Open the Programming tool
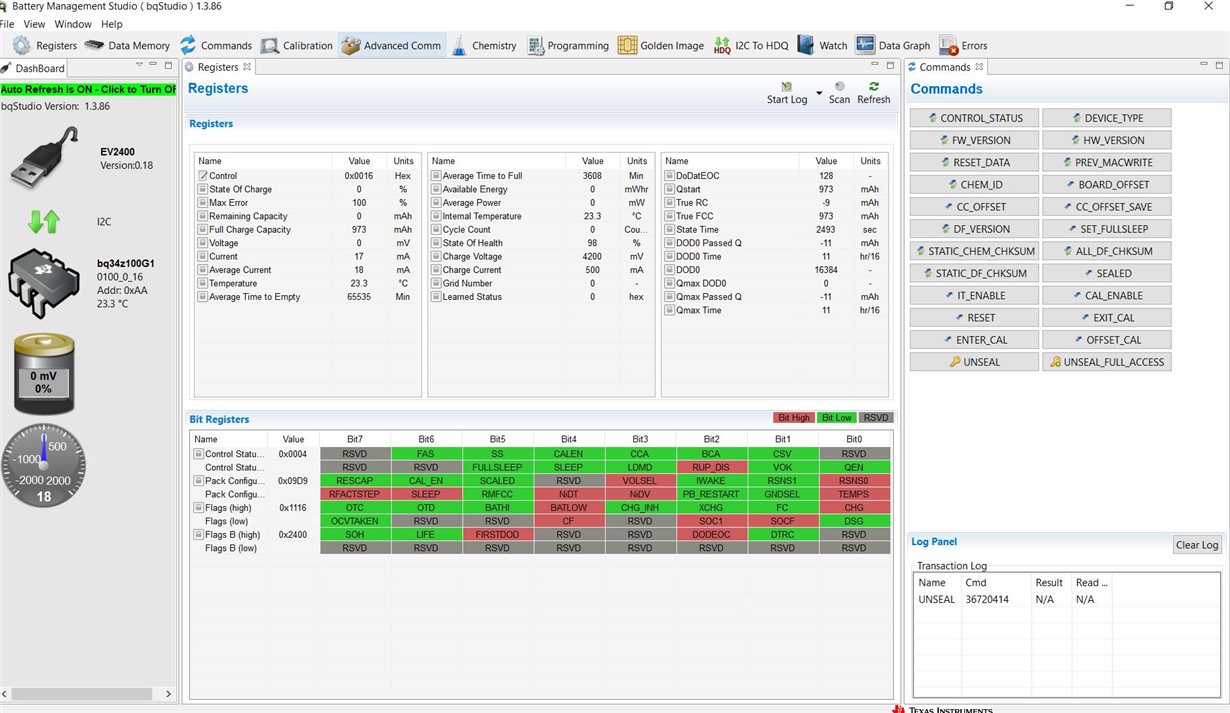 pos(568,45)
